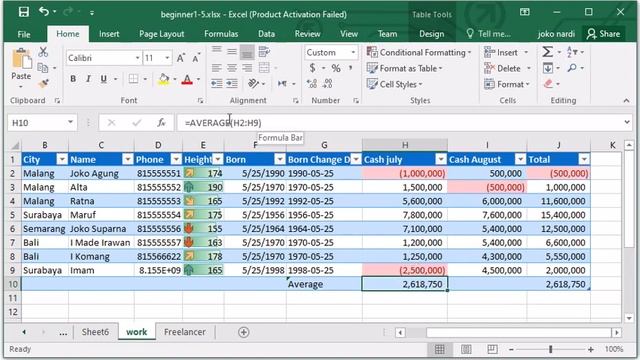Click the Increase Decimal icon
640x360 pixels.
pyautogui.click(x=312, y=83)
